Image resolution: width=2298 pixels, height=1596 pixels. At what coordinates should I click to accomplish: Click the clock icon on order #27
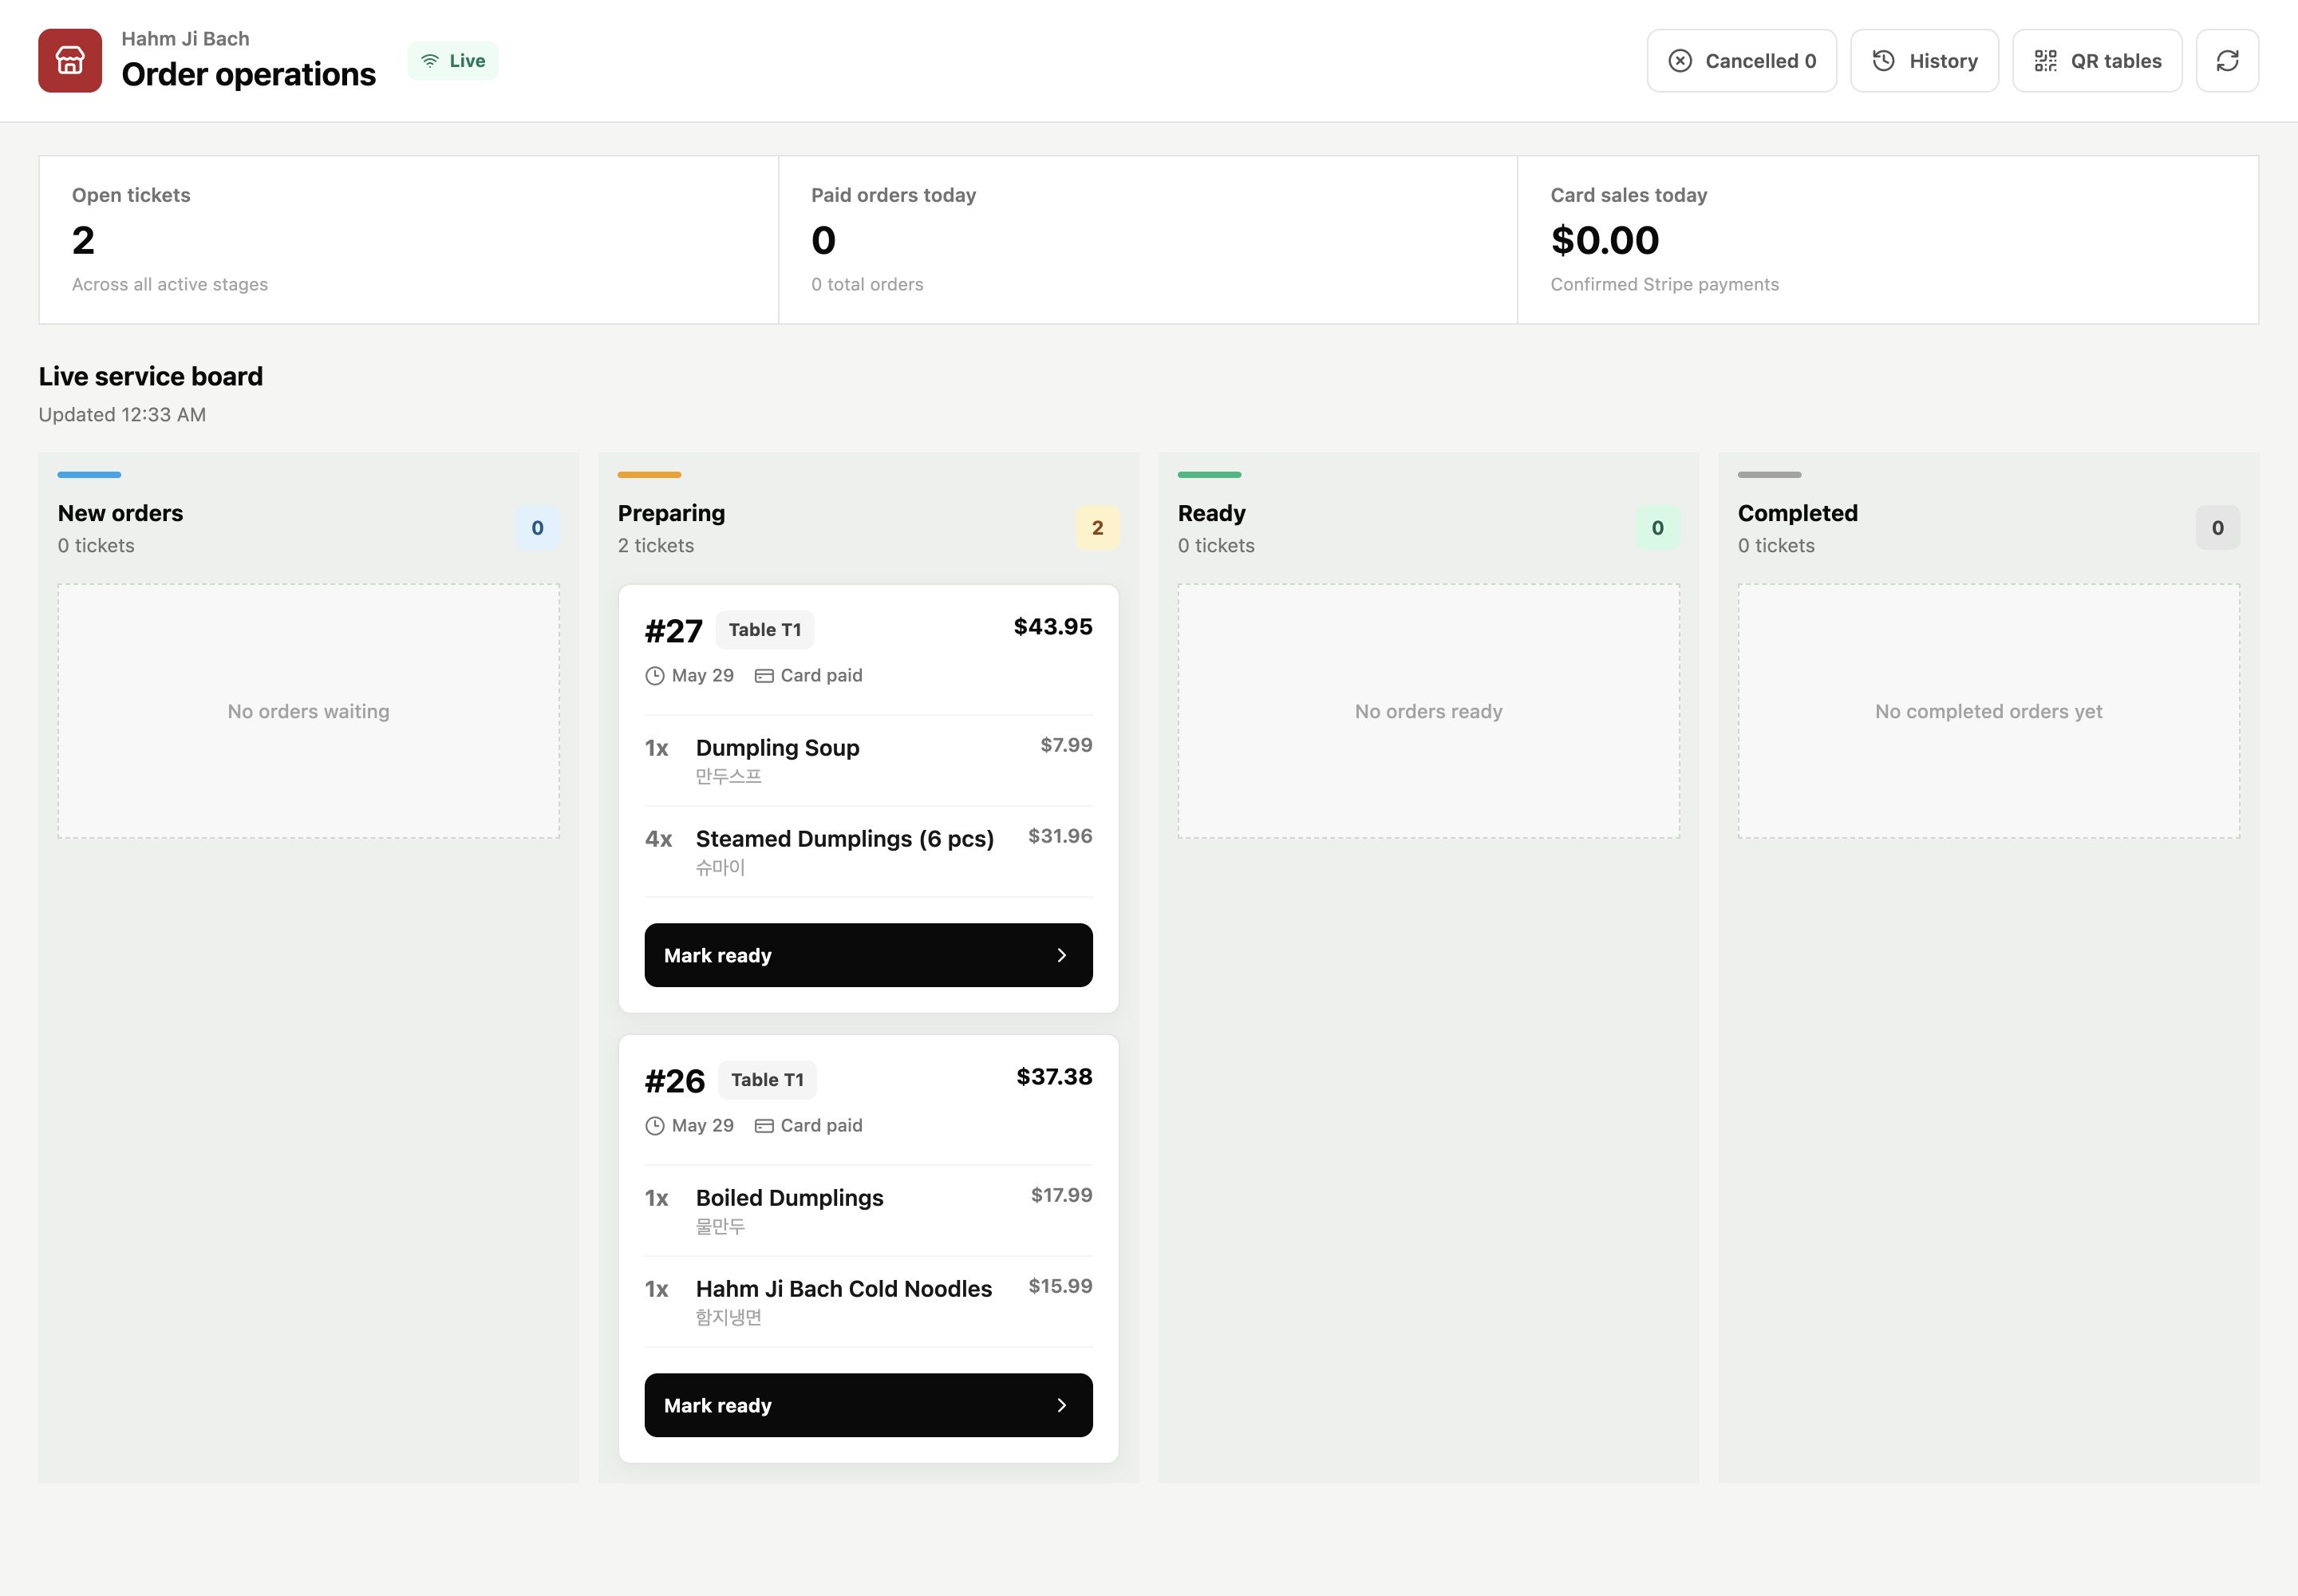(655, 676)
